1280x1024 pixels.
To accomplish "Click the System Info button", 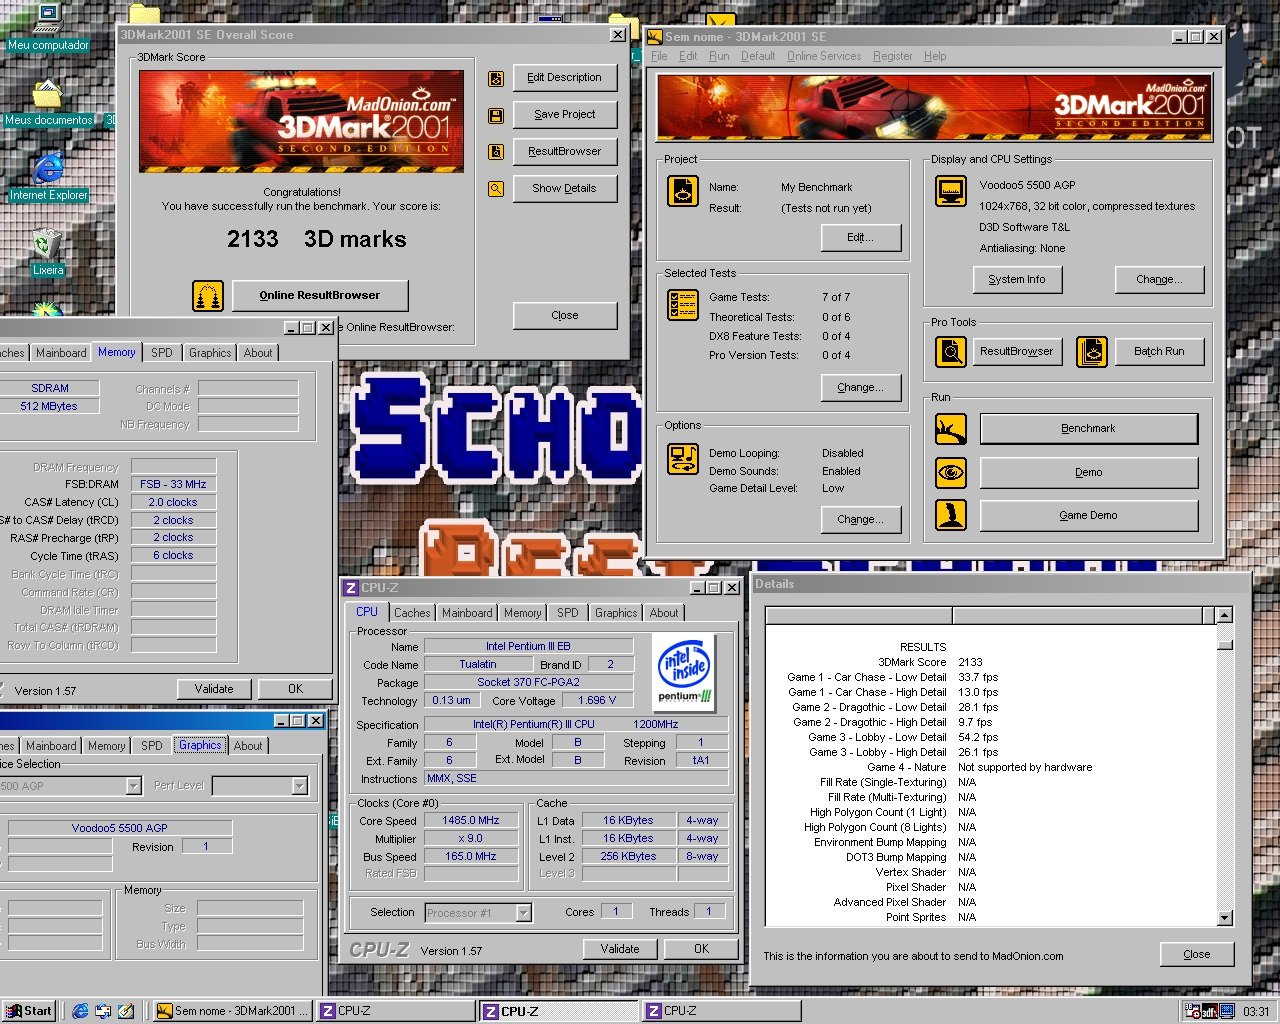I will (x=1016, y=280).
